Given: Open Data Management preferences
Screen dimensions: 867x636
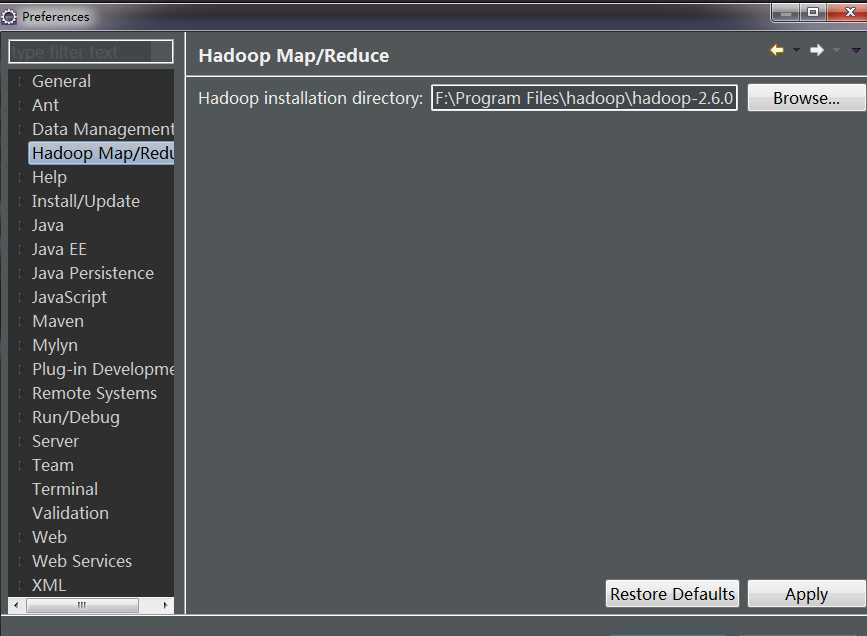Looking at the screenshot, I should pos(103,129).
